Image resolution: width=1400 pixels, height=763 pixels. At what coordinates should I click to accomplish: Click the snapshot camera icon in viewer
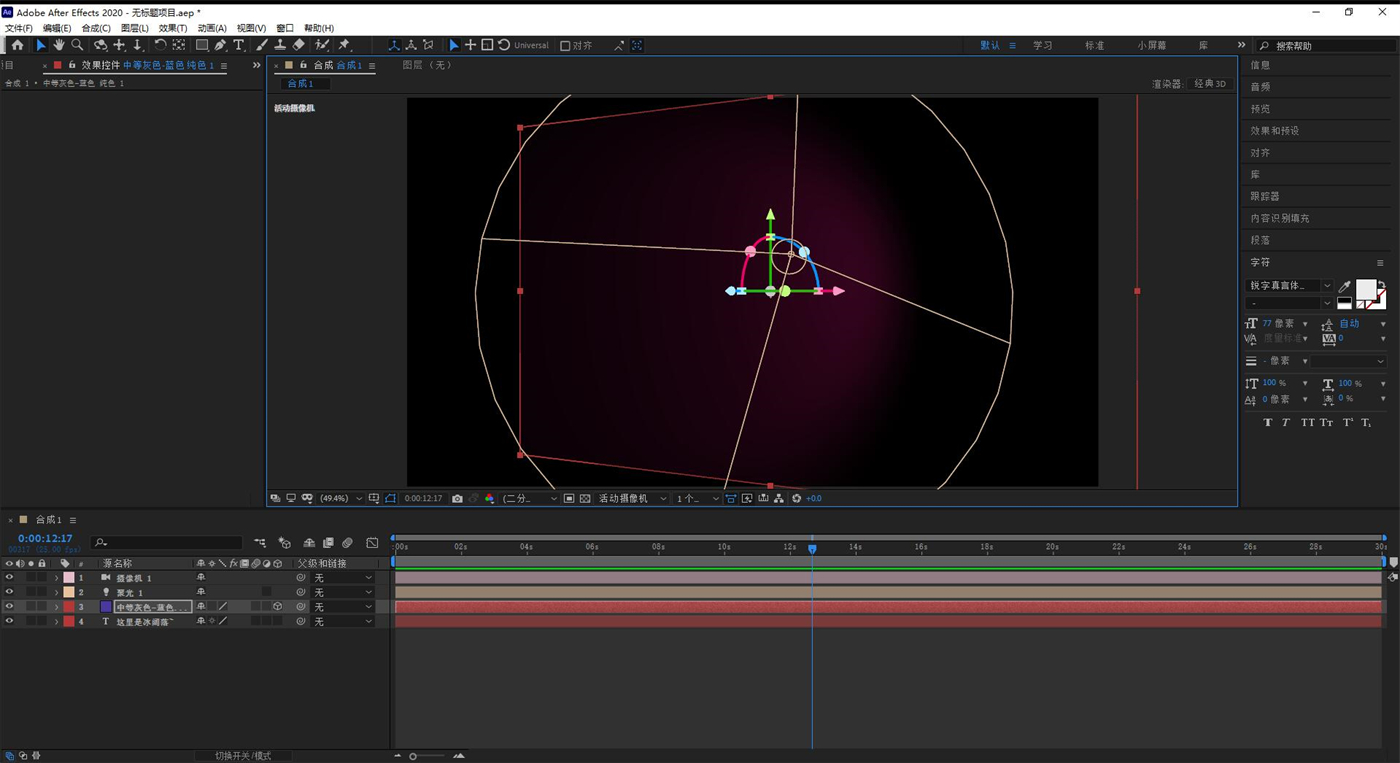[457, 498]
